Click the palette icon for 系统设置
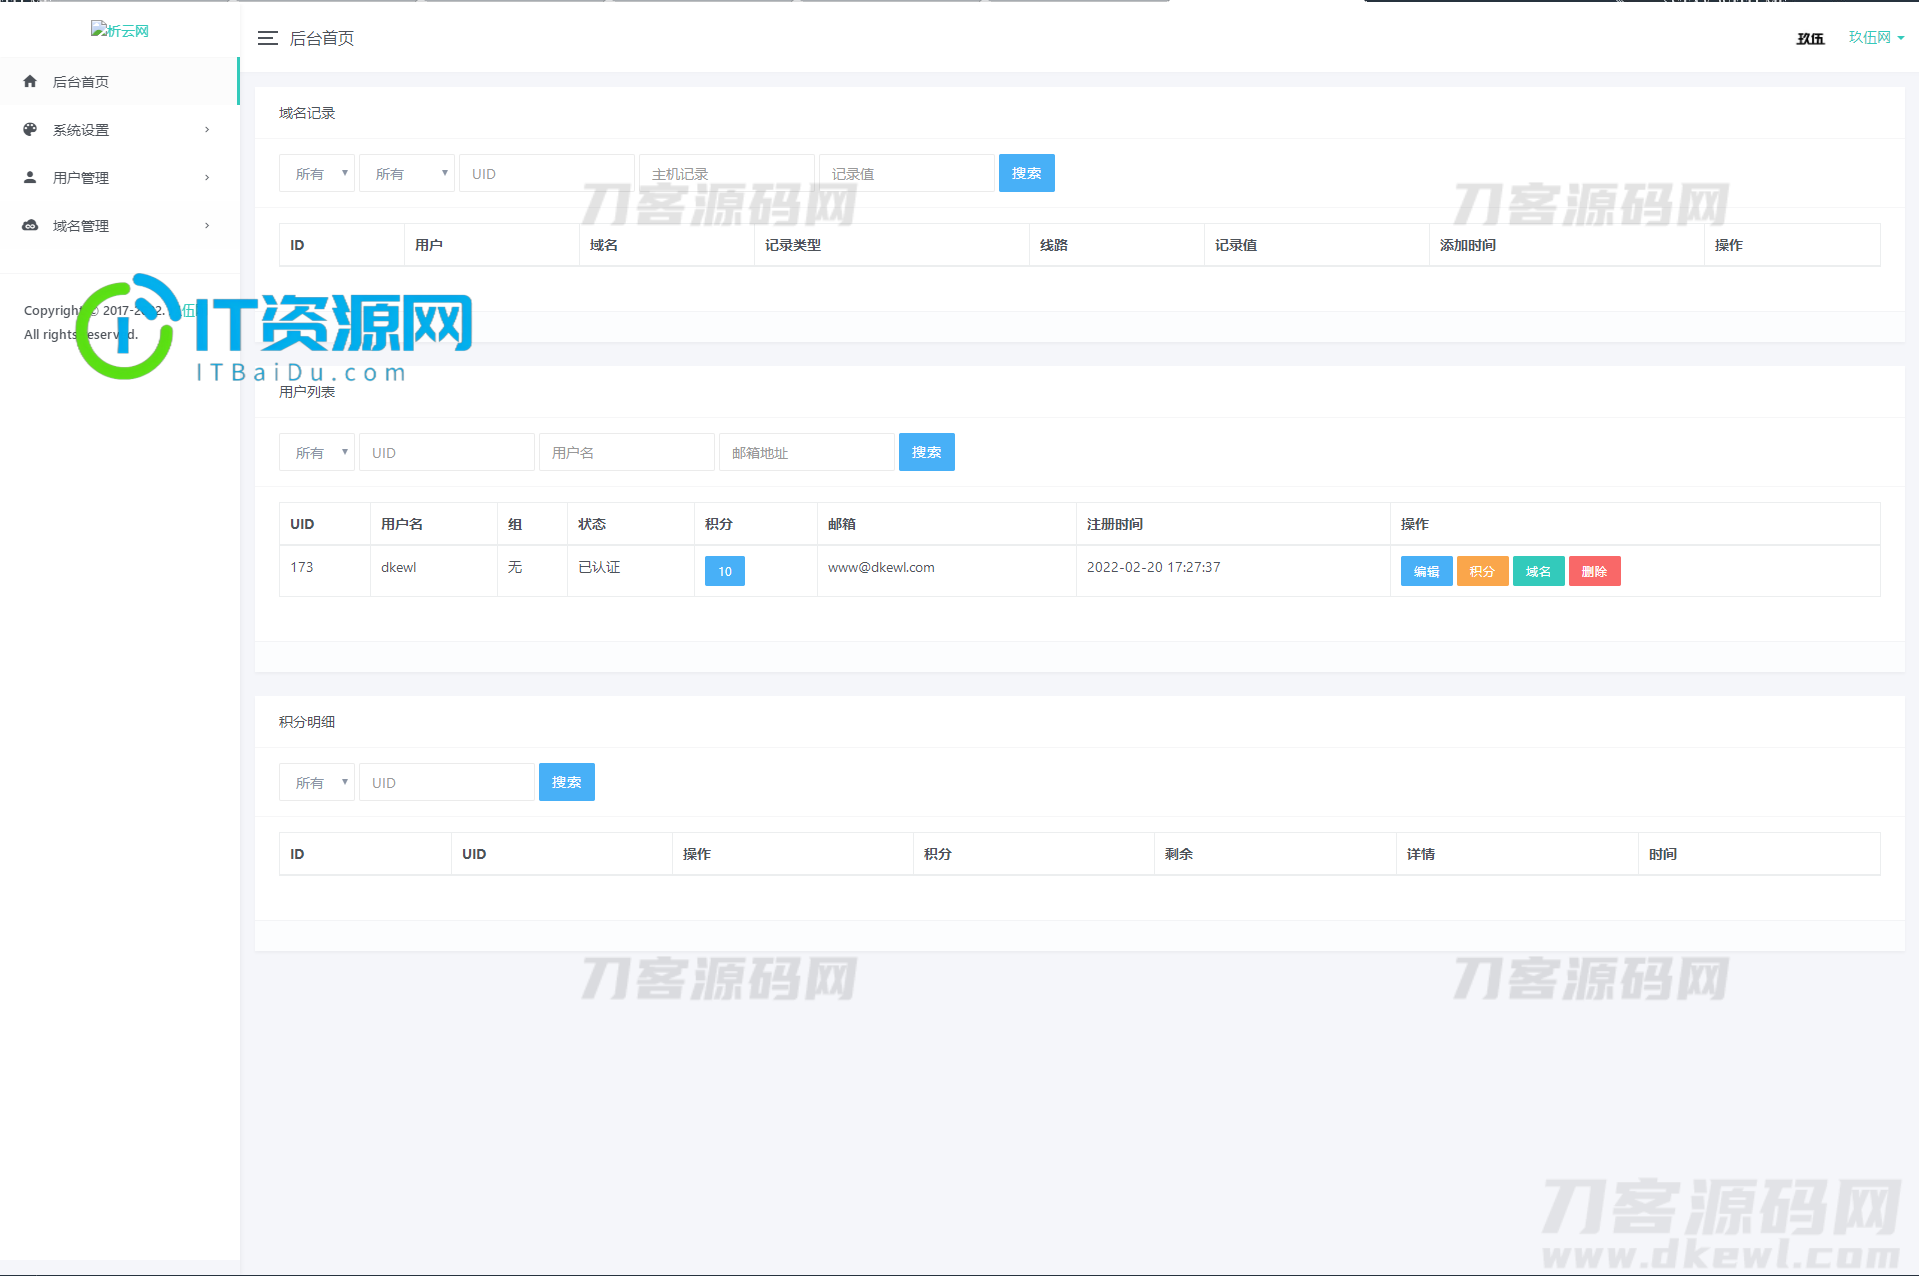The image size is (1919, 1276). (x=30, y=129)
